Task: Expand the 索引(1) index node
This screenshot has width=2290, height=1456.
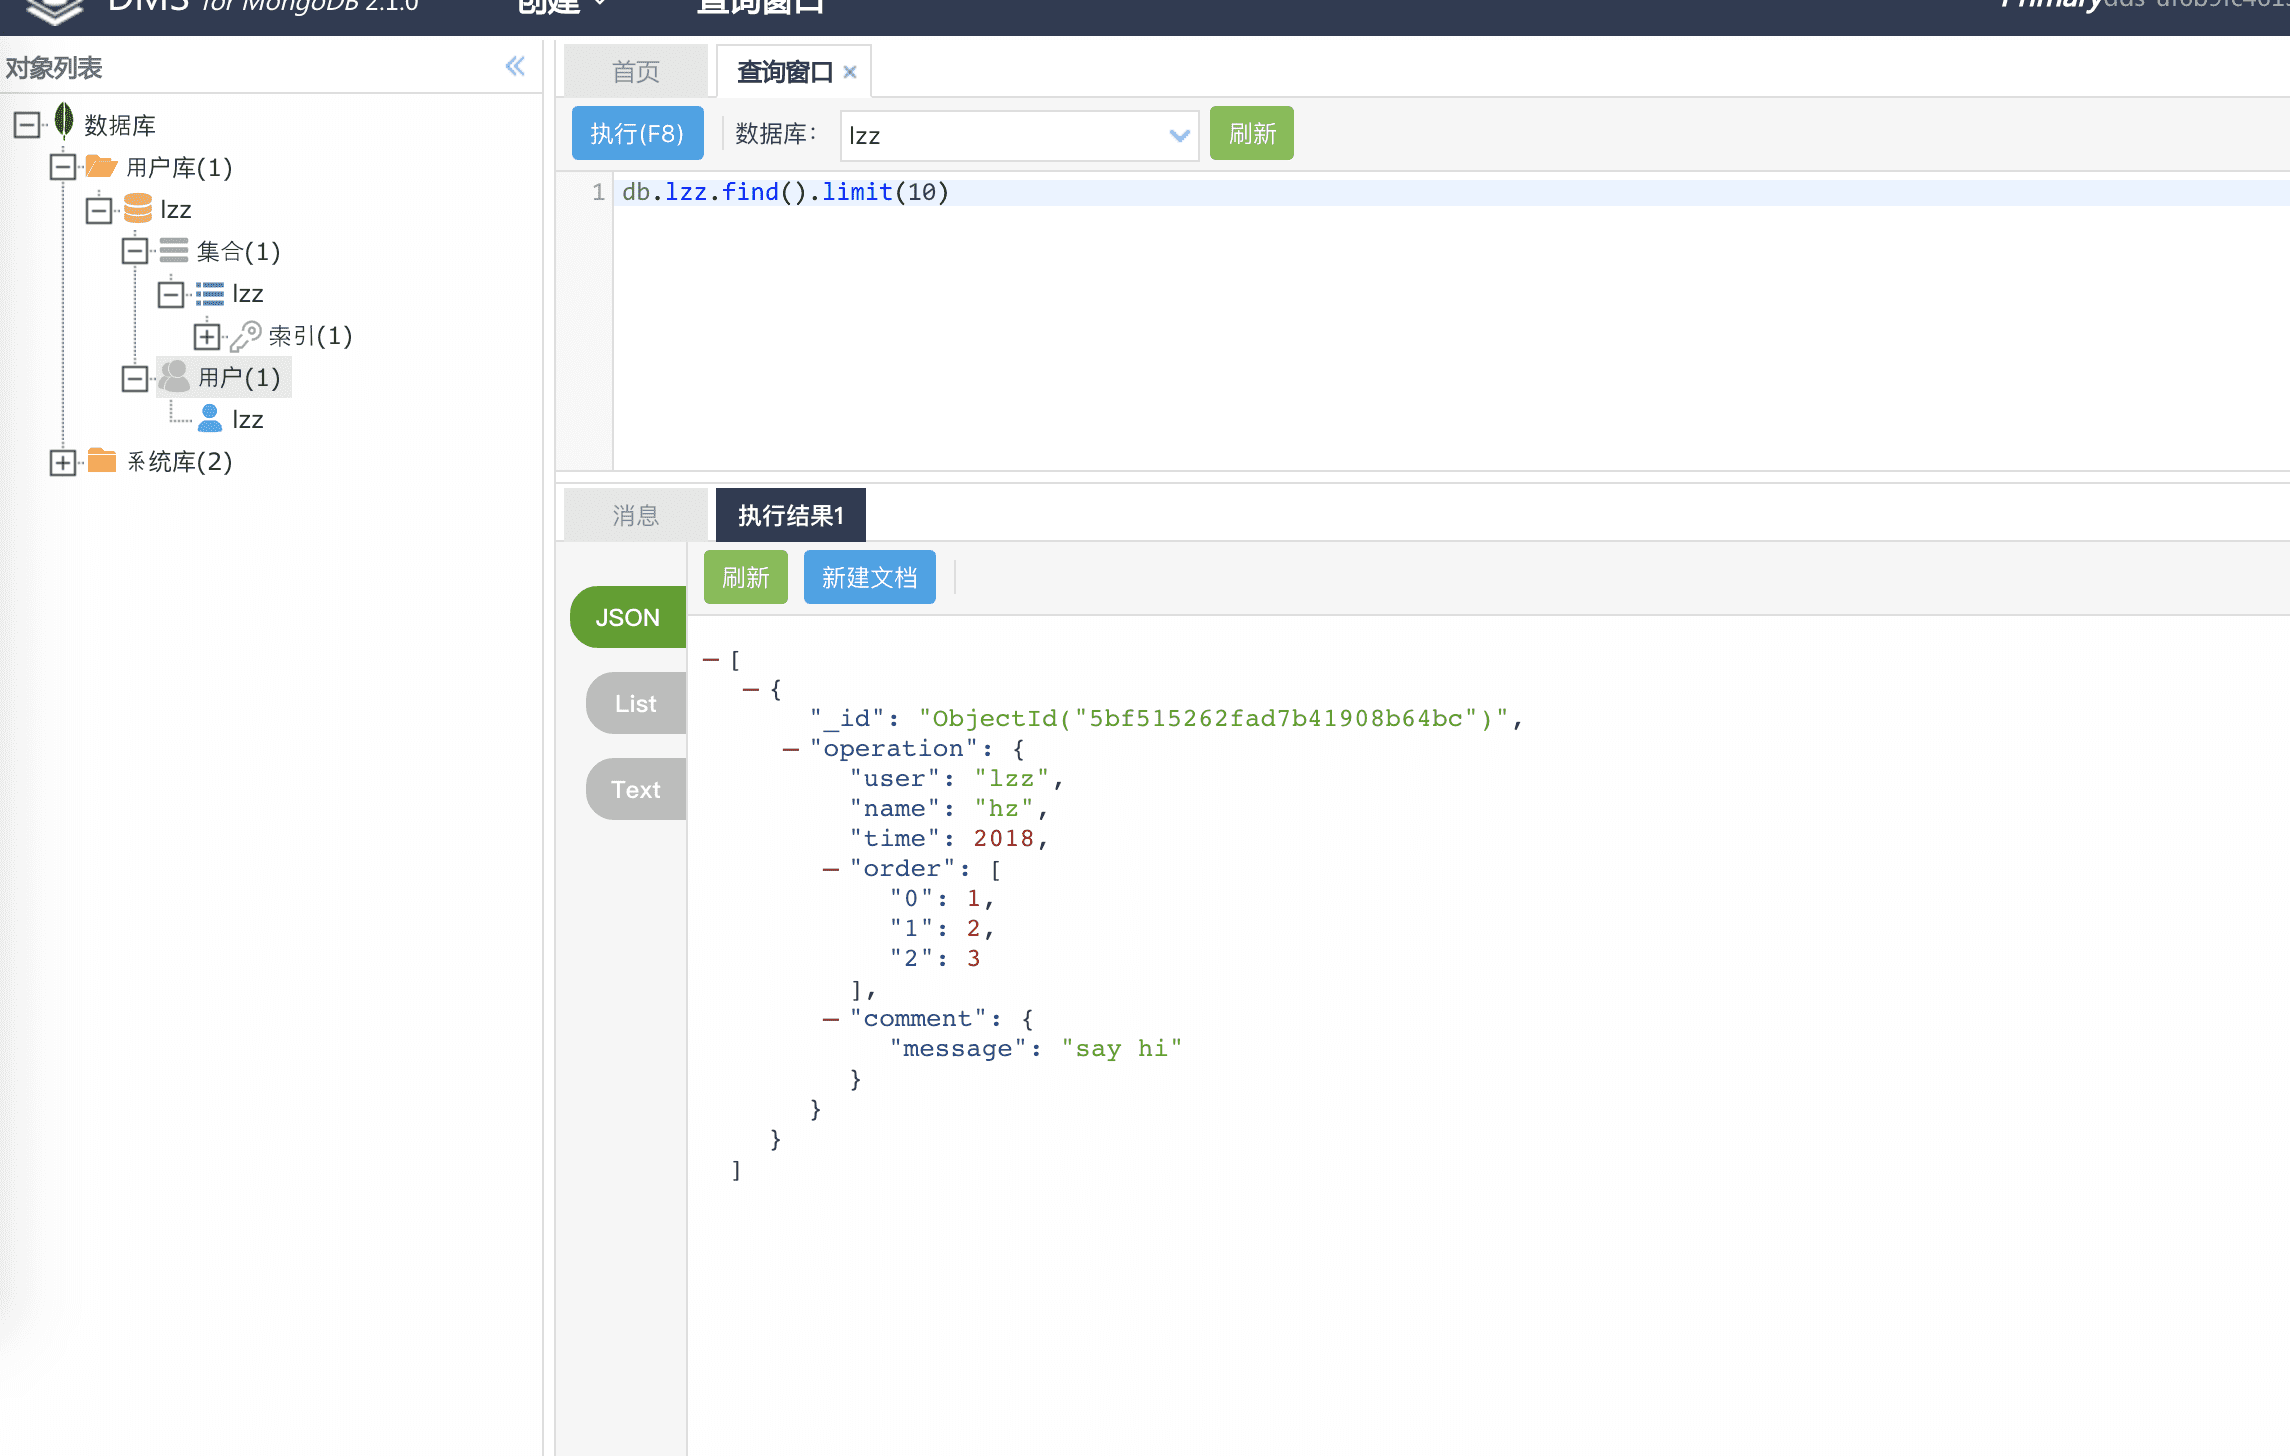Action: pyautogui.click(x=207, y=336)
